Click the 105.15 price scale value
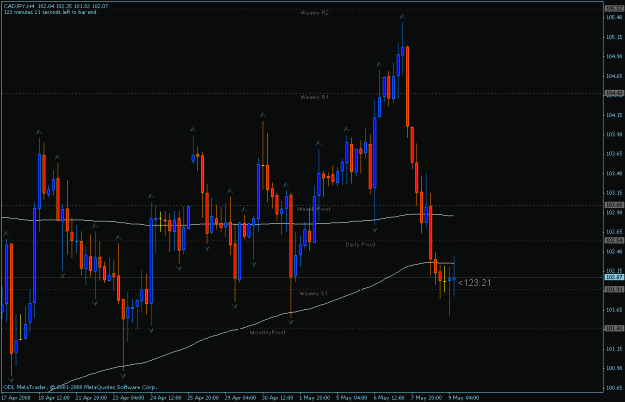Image resolution: width=625 pixels, height=402 pixels. (614, 37)
